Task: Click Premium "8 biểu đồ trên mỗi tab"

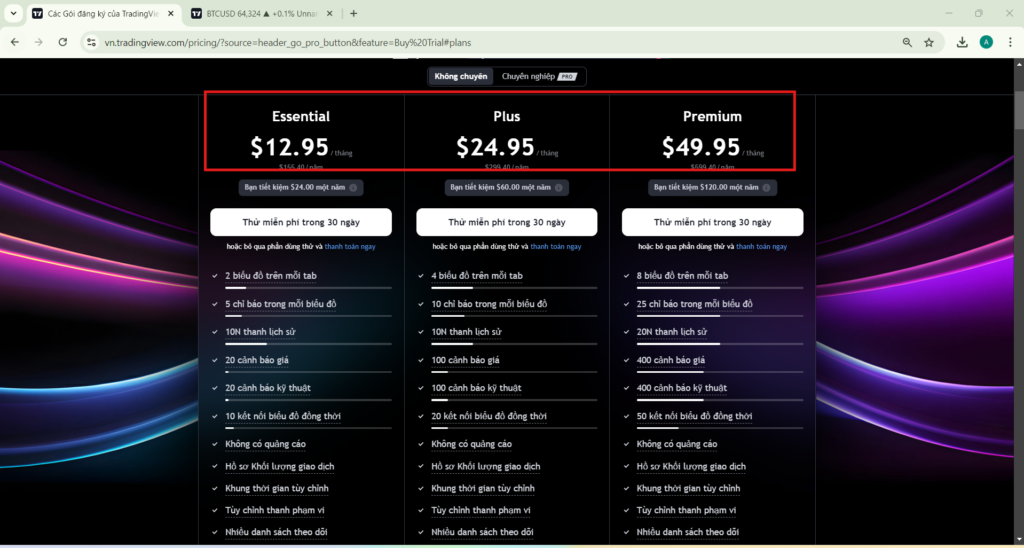Action: [x=682, y=276]
